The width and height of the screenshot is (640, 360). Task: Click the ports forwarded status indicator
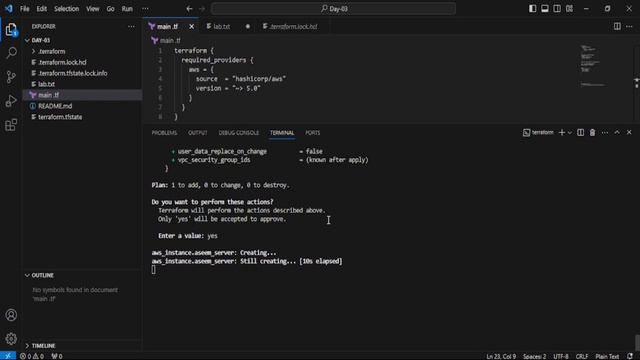[x=57, y=356]
